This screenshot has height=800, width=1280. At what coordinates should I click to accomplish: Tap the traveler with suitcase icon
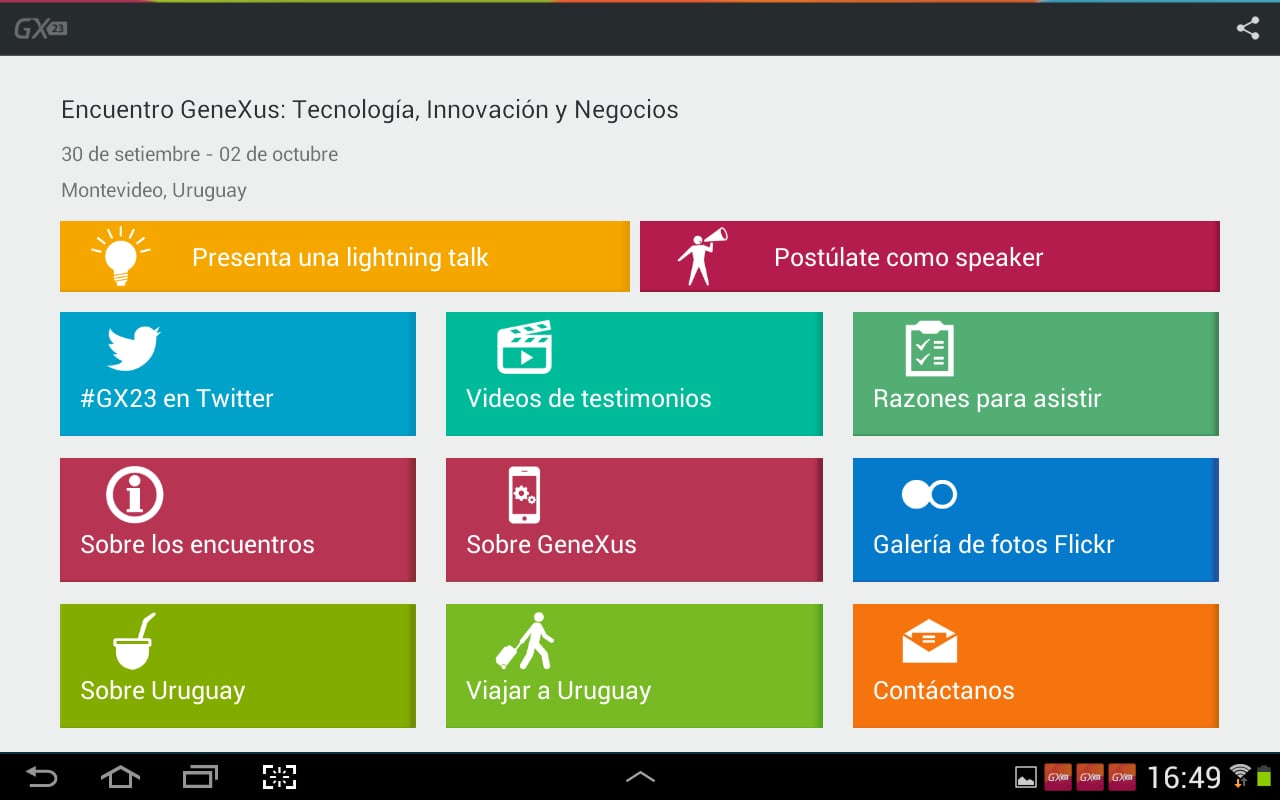525,641
